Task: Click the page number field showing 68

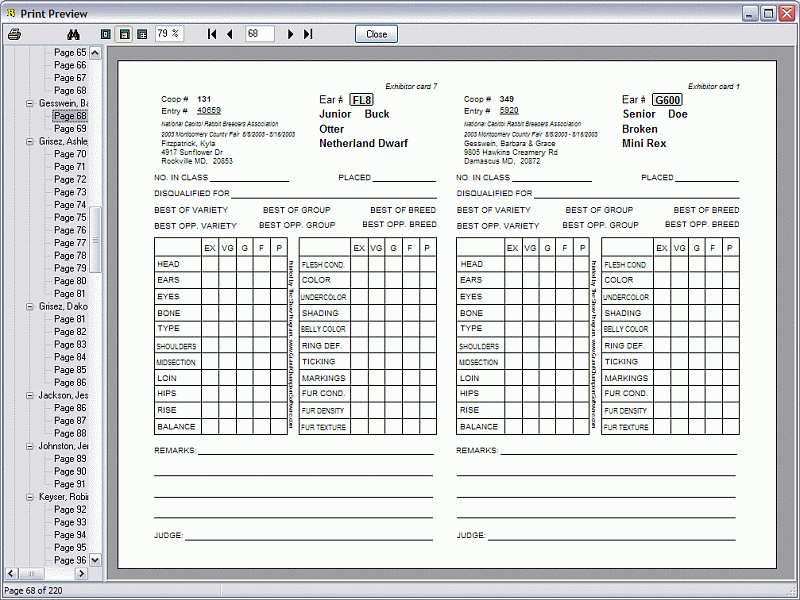Action: (x=260, y=34)
